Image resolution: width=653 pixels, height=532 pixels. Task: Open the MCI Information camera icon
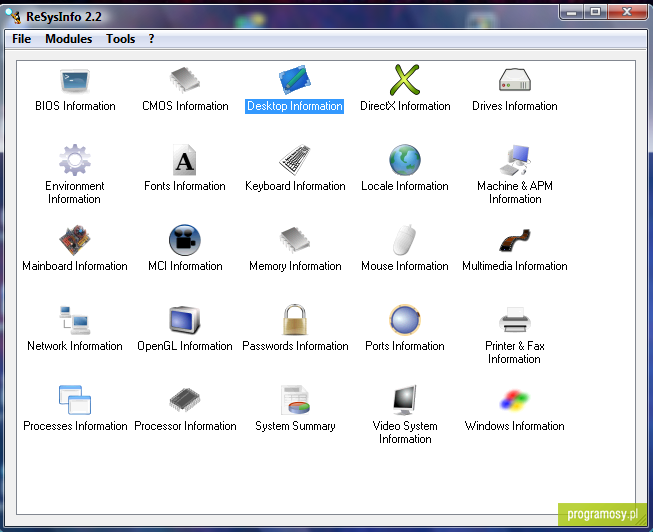pyautogui.click(x=185, y=240)
